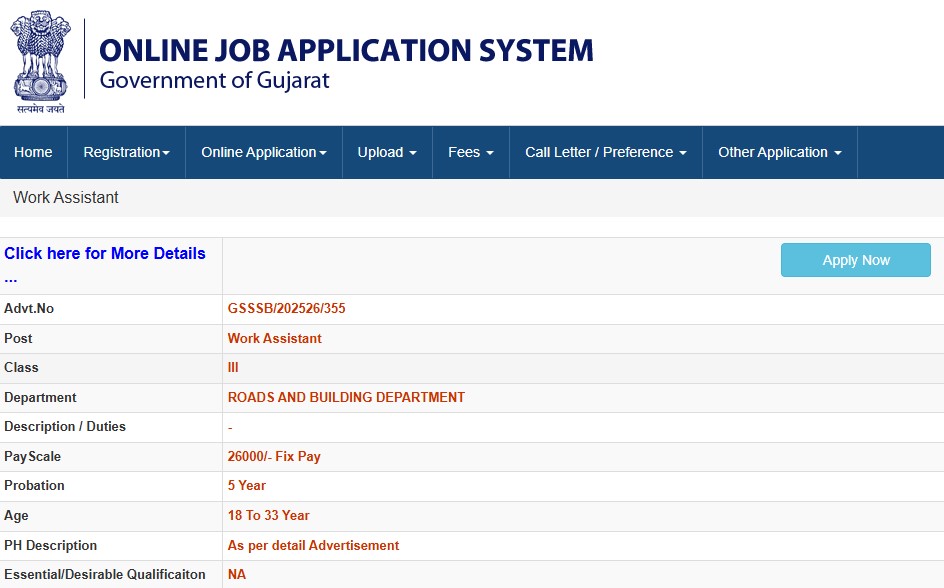Image resolution: width=944 pixels, height=588 pixels.
Task: Select the Advt.No value GSSSB/202526/355
Action: pos(286,308)
